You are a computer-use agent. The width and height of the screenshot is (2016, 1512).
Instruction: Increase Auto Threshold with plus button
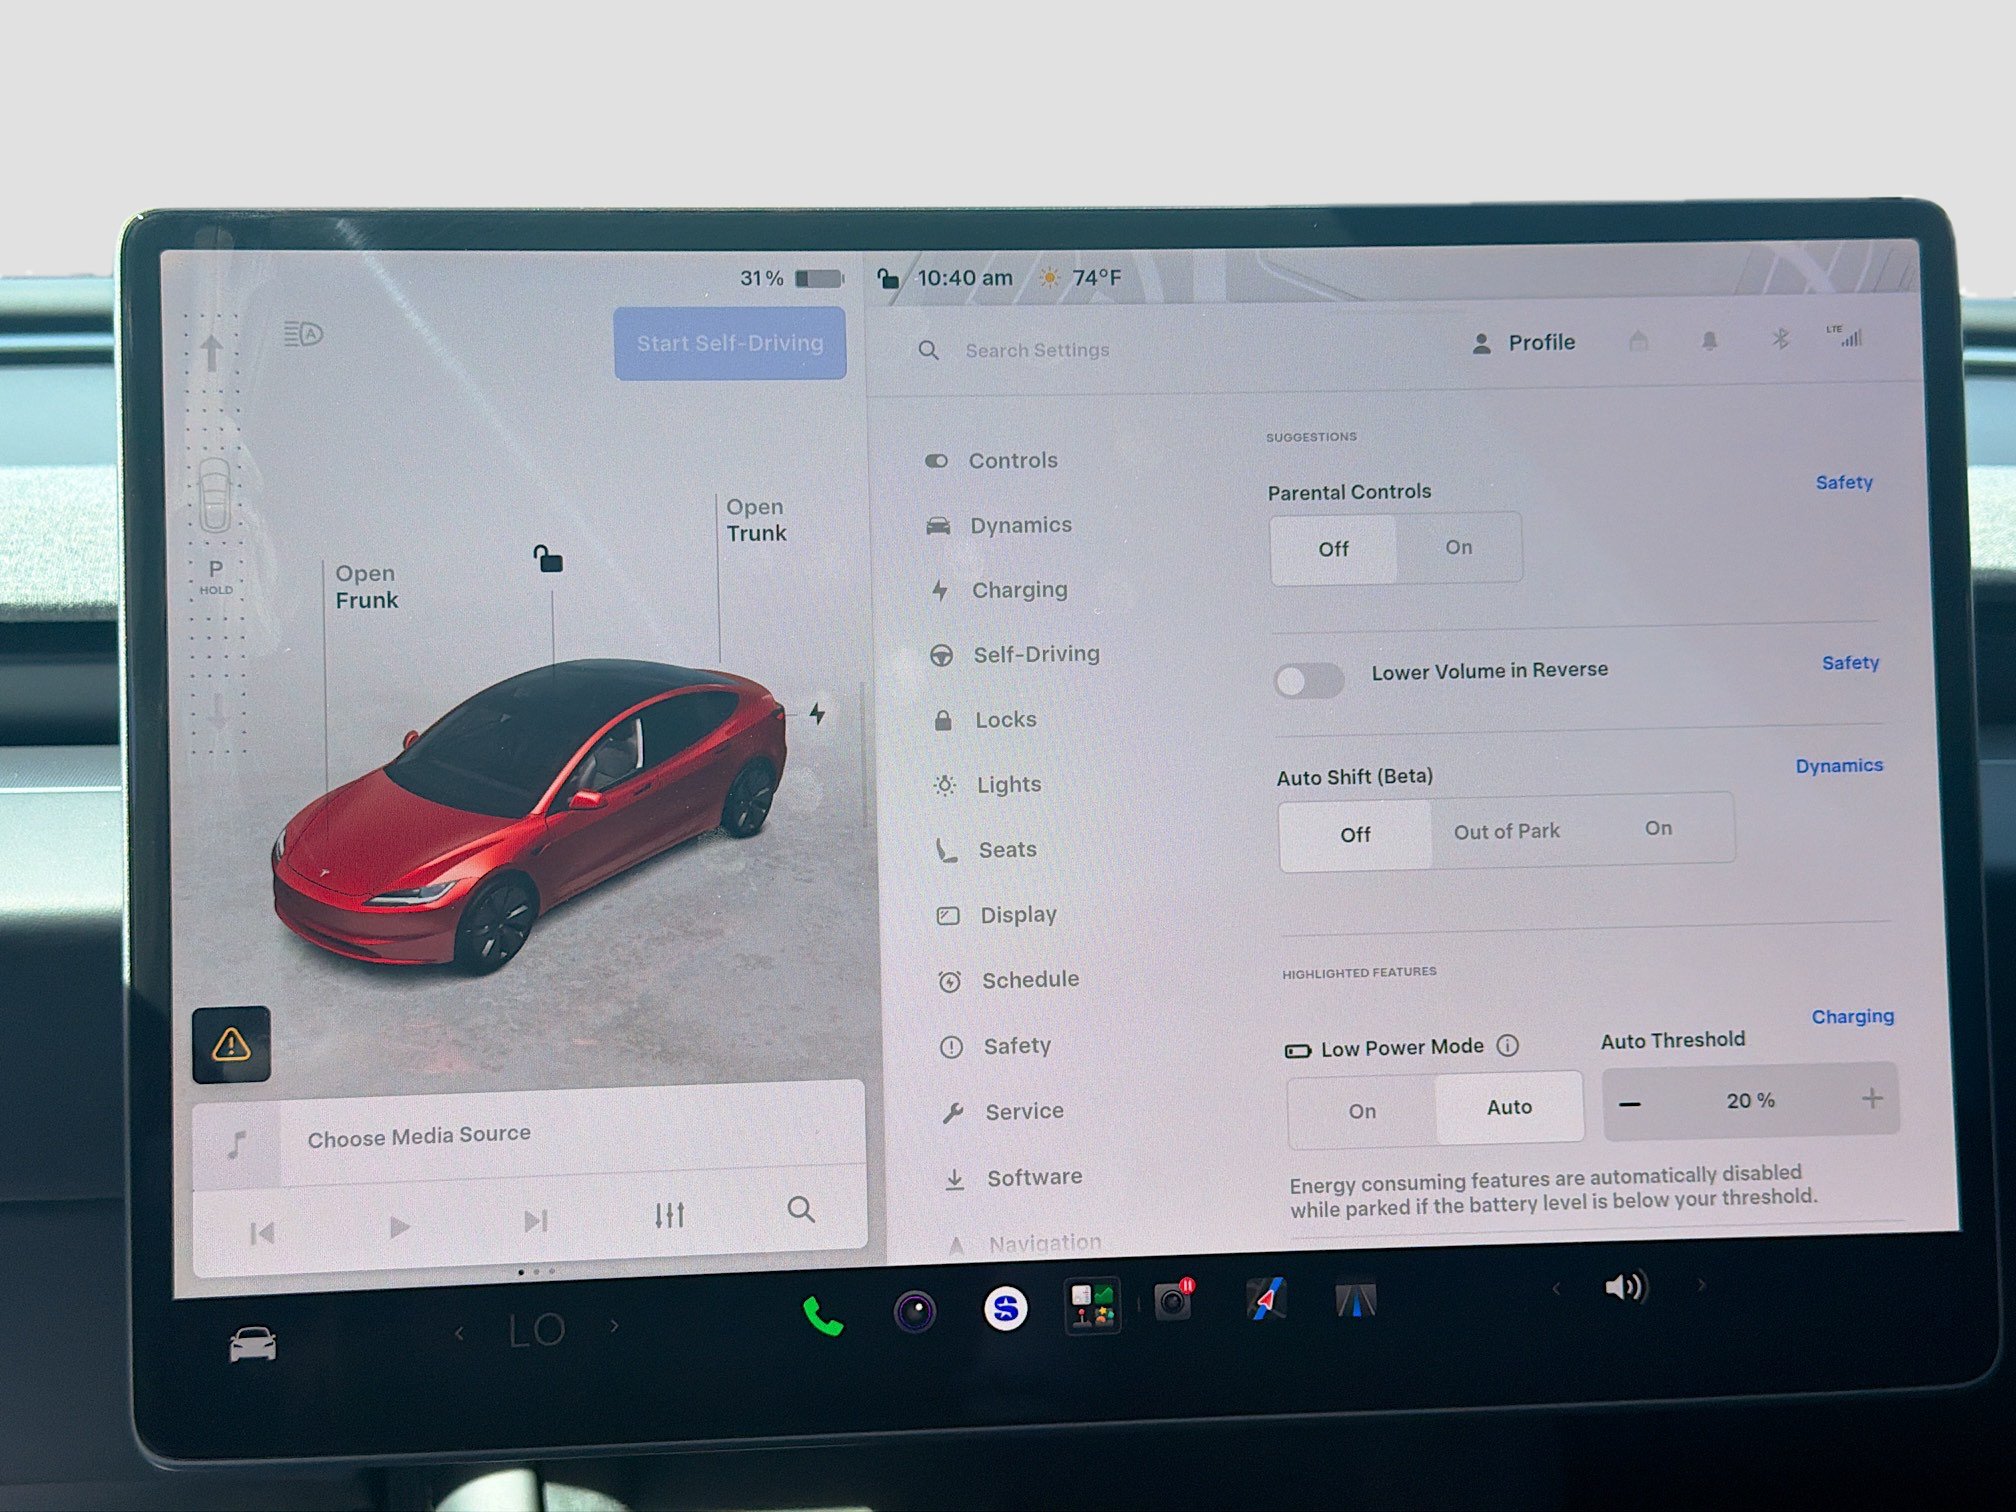[1872, 1098]
